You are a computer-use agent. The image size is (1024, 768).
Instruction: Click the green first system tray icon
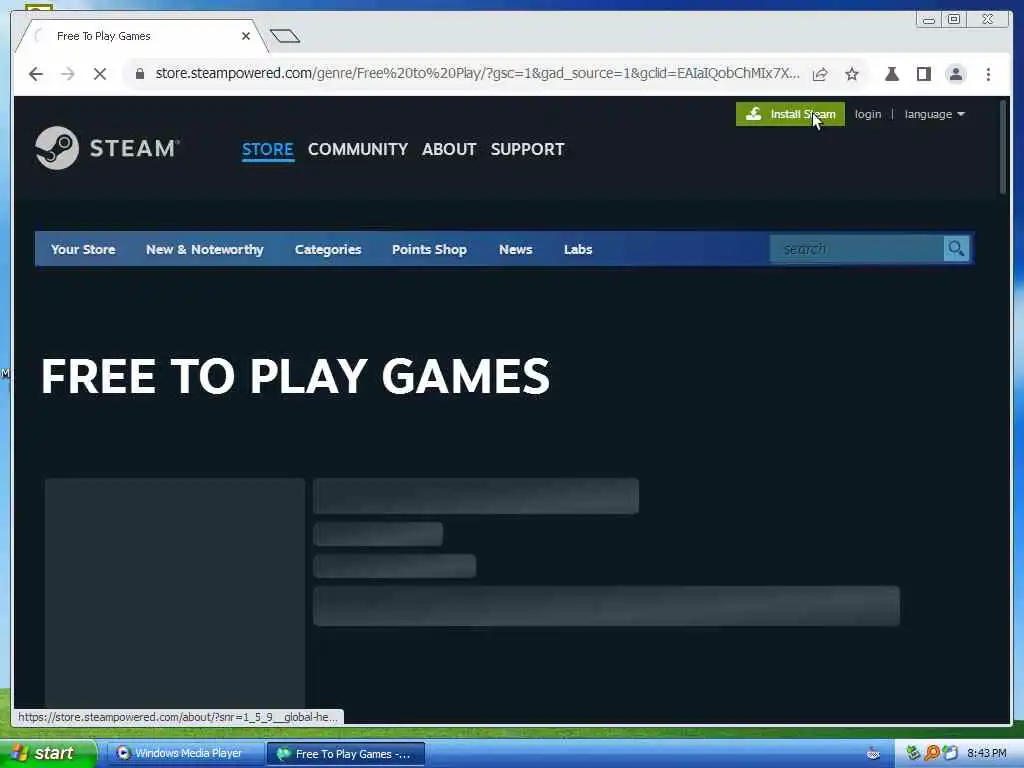click(x=913, y=753)
